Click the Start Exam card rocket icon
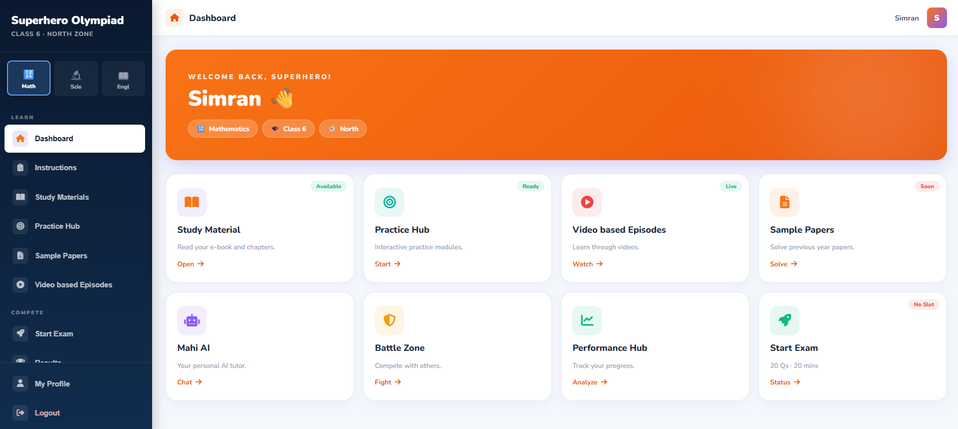This screenshot has height=429, width=958. (x=784, y=320)
